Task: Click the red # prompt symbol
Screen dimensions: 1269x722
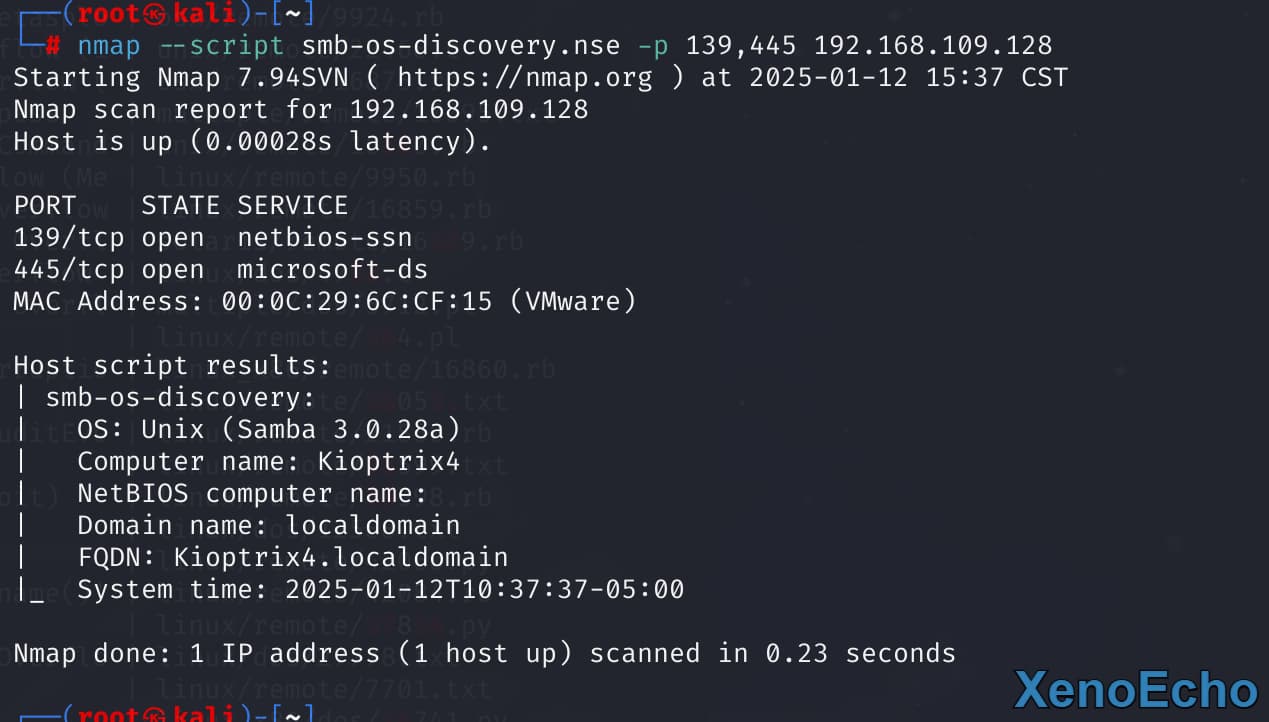Action: (53, 46)
